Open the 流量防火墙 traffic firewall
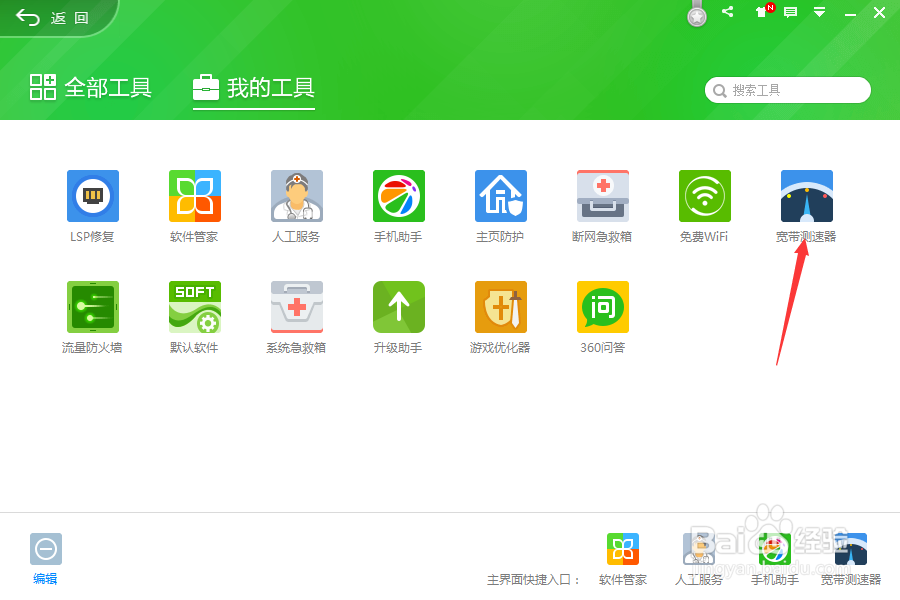Screen dimensions: 900x600 (x=92, y=307)
